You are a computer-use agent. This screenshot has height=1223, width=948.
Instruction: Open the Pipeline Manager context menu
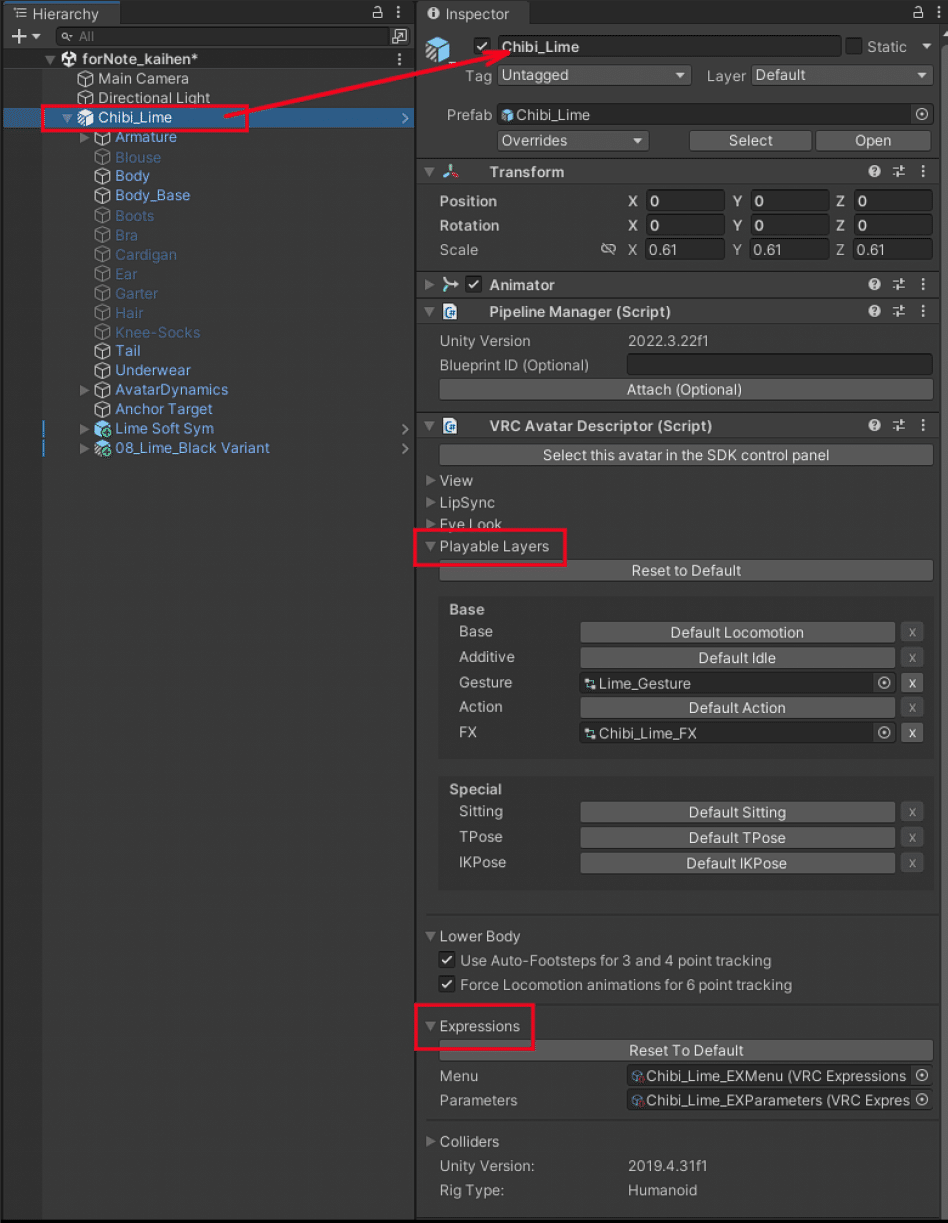[x=922, y=312]
